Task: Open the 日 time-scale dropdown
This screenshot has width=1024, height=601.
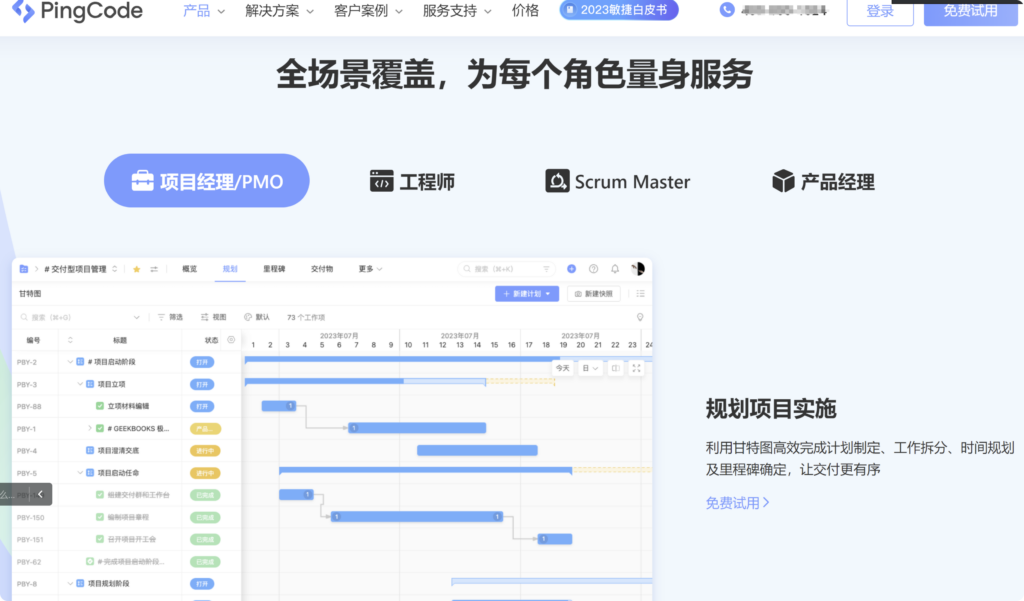Action: click(x=590, y=368)
